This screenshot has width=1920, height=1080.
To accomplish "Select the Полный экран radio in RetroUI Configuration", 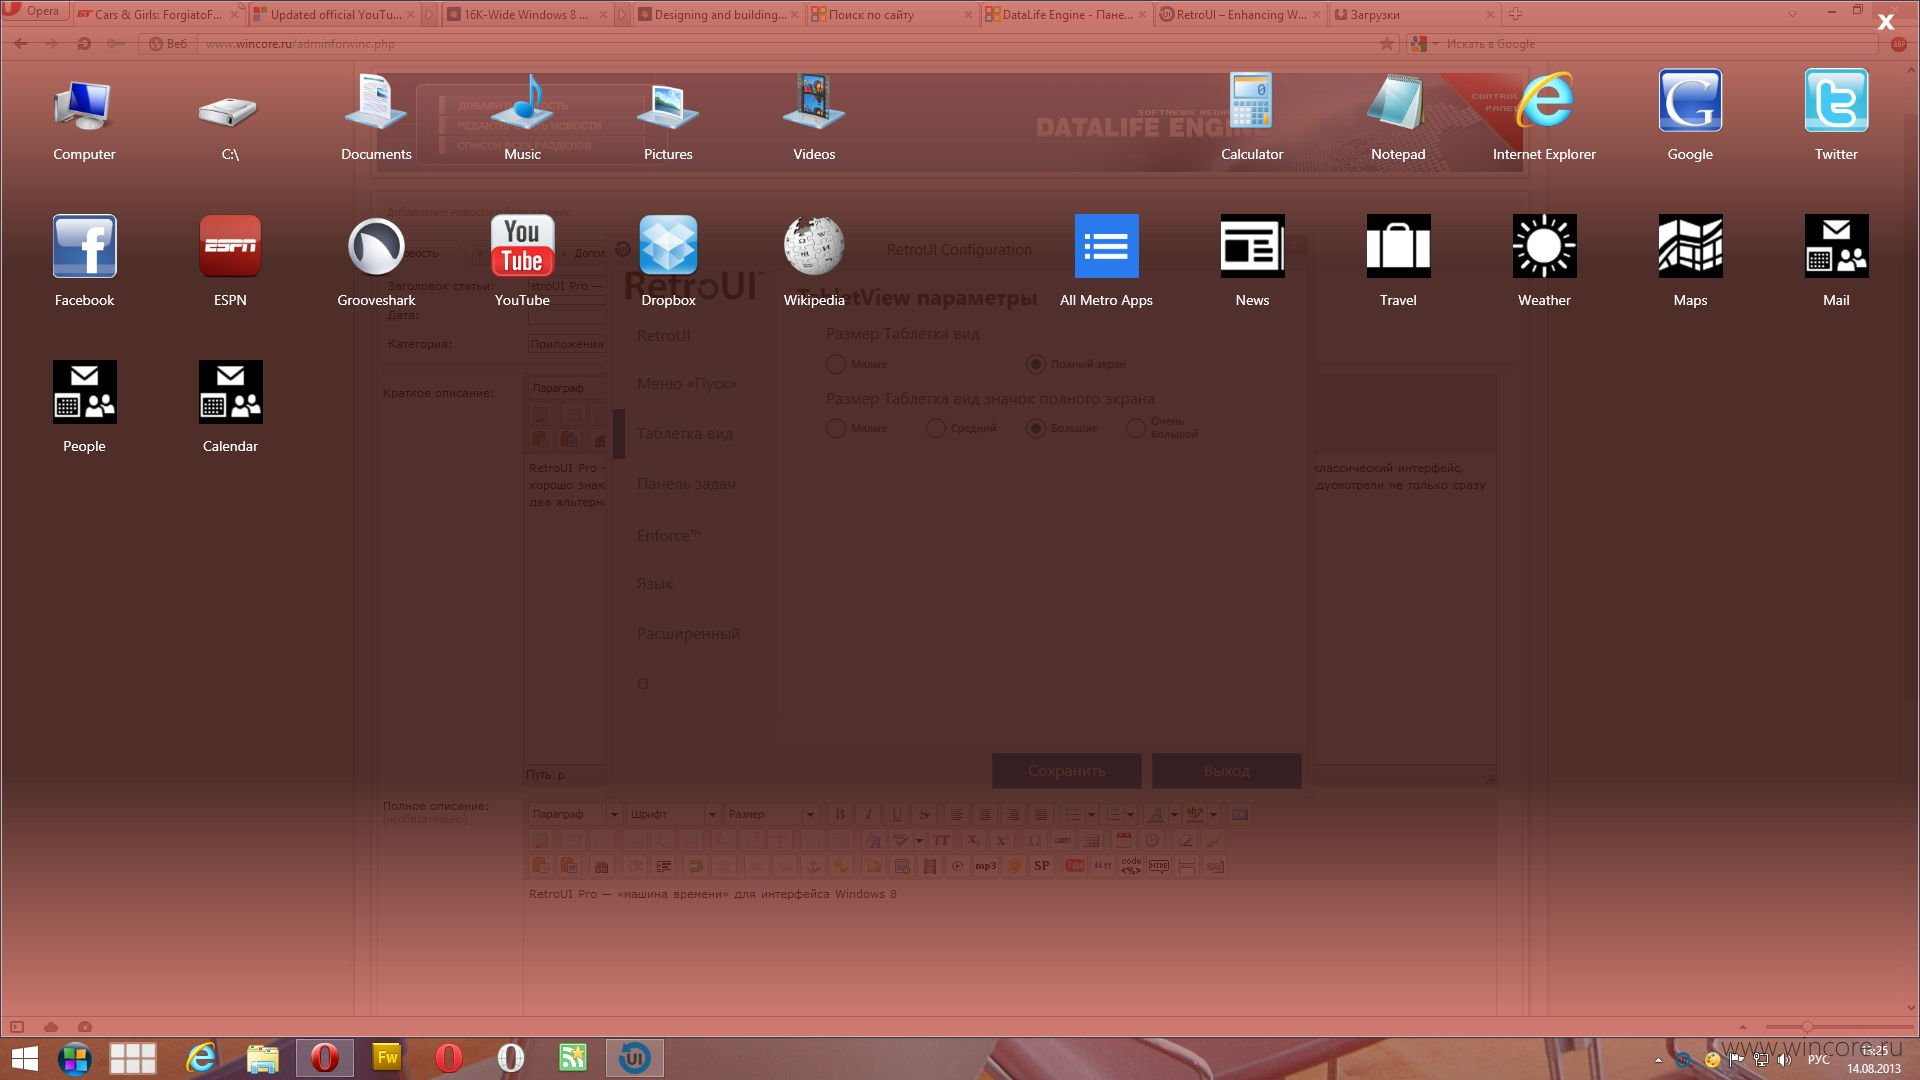I will [1036, 364].
